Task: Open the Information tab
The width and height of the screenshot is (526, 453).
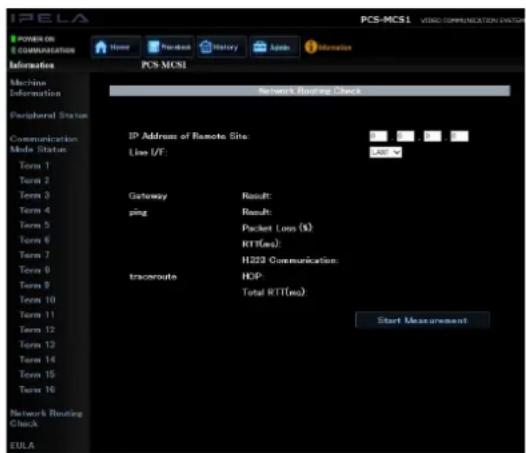Action: (328, 47)
